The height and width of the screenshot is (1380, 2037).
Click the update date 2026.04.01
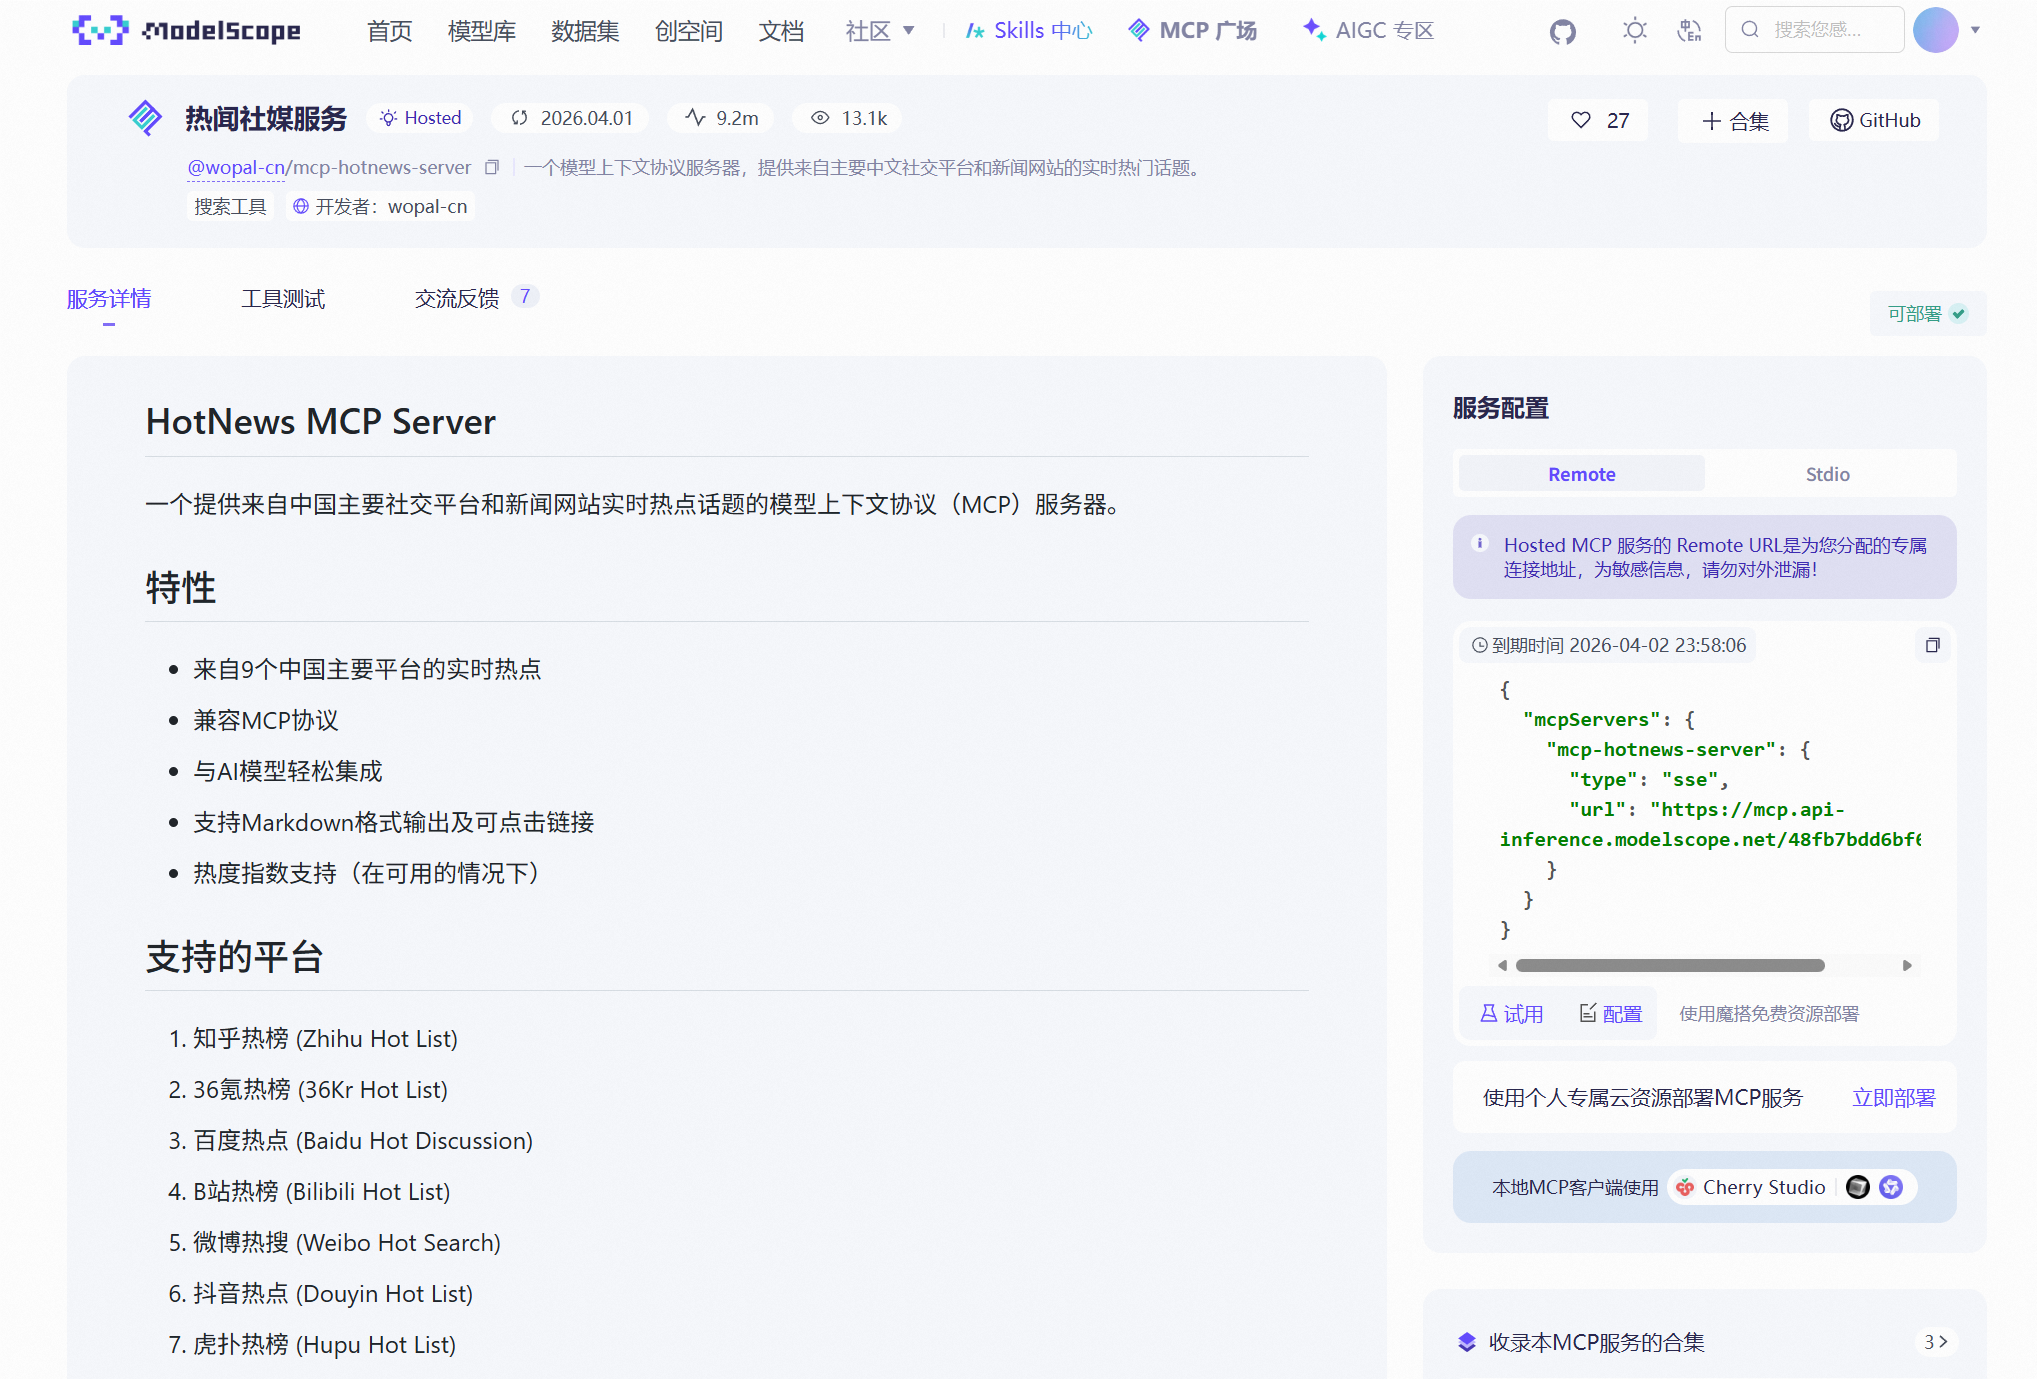pyautogui.click(x=571, y=118)
